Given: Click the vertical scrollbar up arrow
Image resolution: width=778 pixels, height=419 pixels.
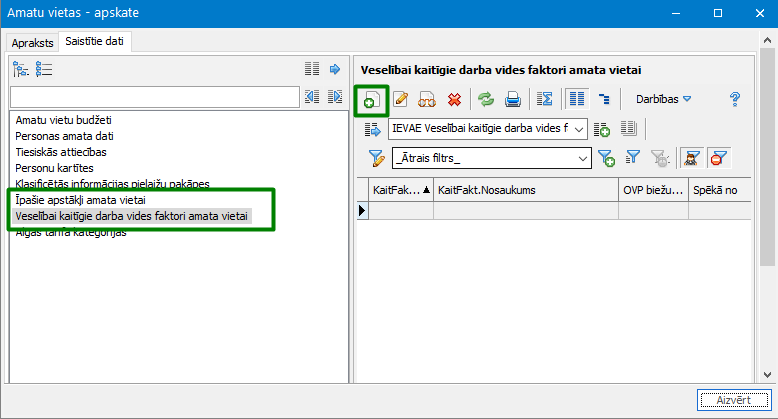Looking at the screenshot, I should coord(767,40).
